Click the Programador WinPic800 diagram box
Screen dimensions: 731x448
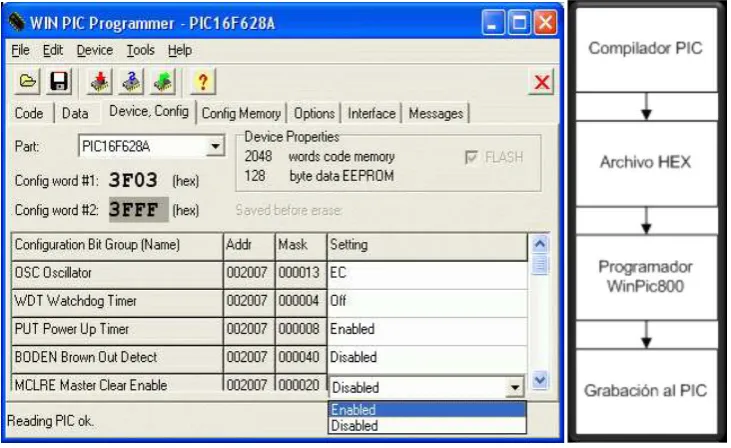coord(646,277)
